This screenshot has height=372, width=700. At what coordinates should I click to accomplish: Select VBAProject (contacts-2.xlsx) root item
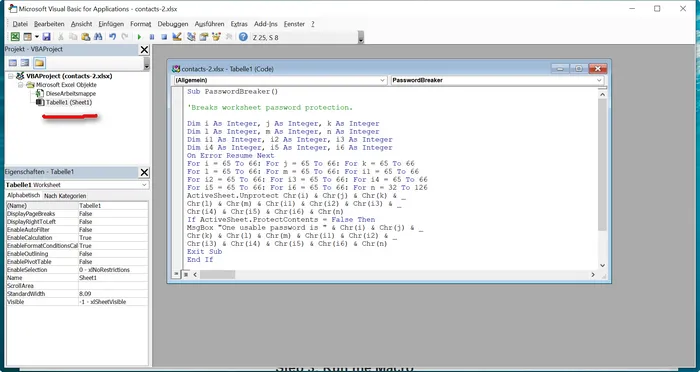click(69, 76)
